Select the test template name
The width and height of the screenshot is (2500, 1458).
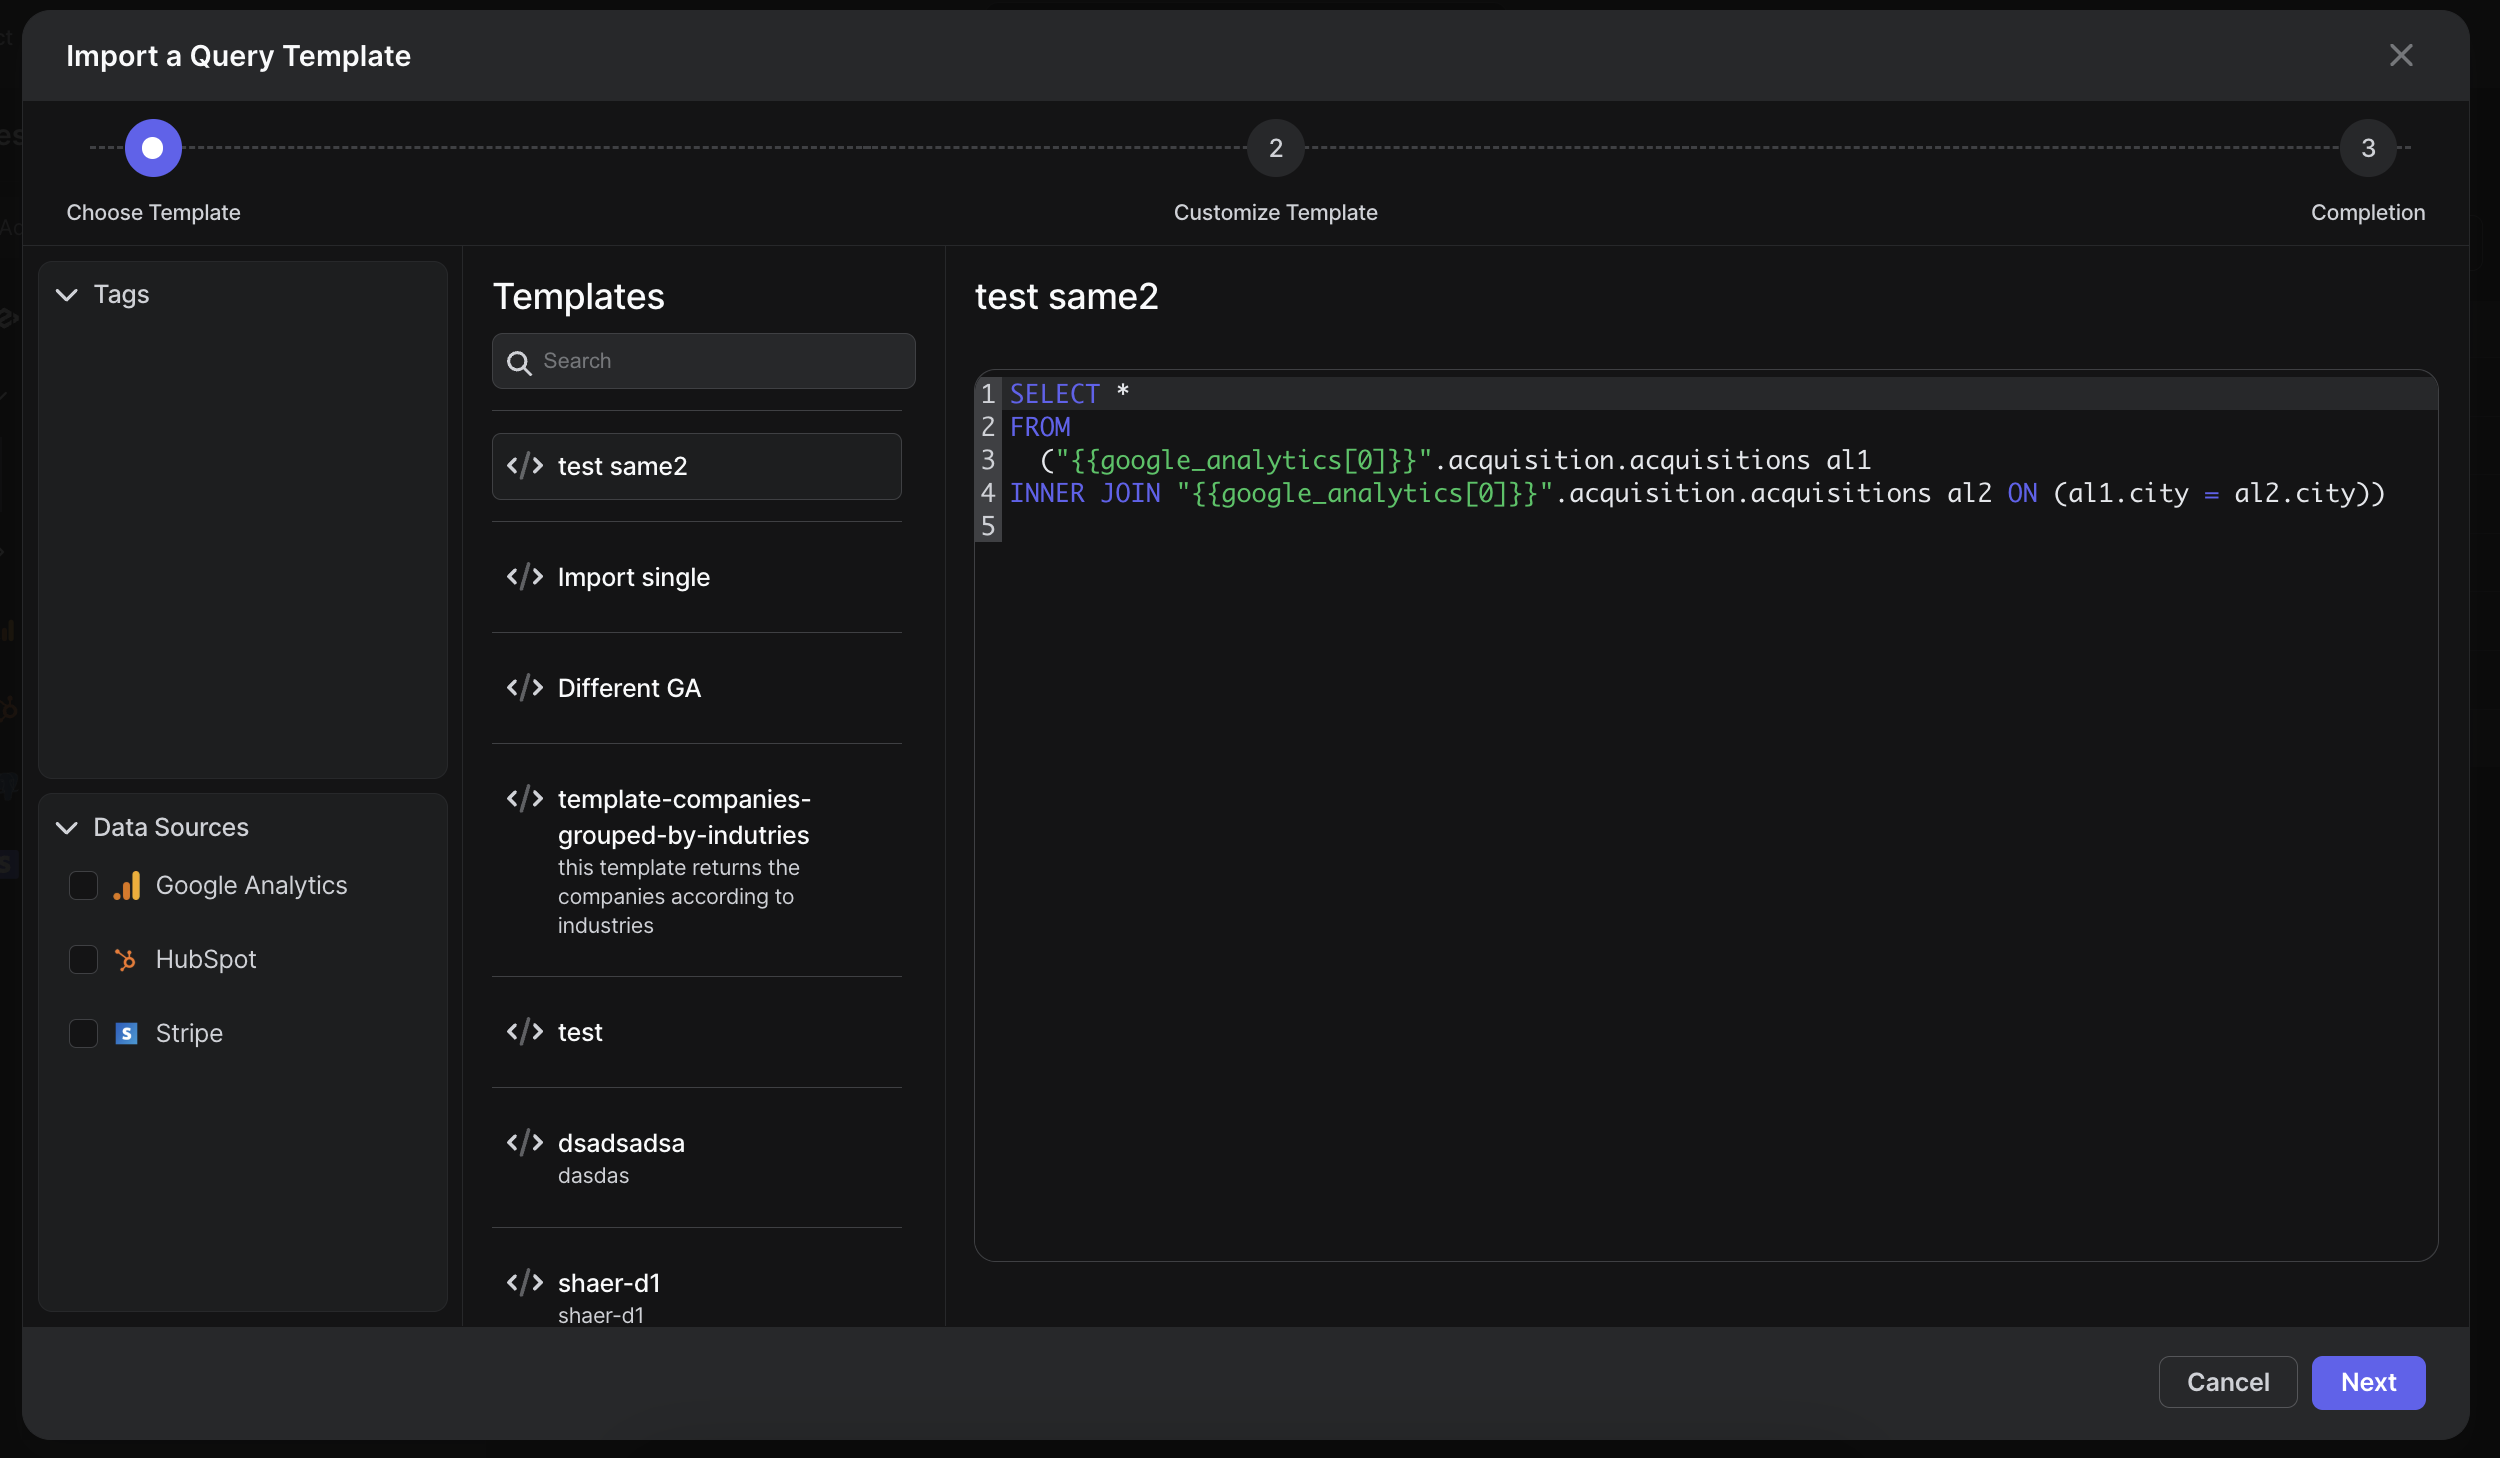(580, 1032)
